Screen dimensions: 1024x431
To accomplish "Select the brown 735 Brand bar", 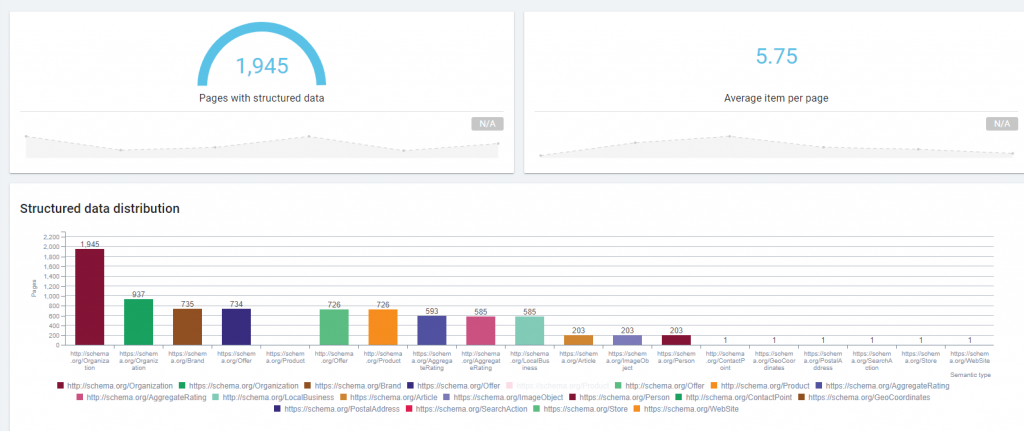I will click(x=187, y=327).
